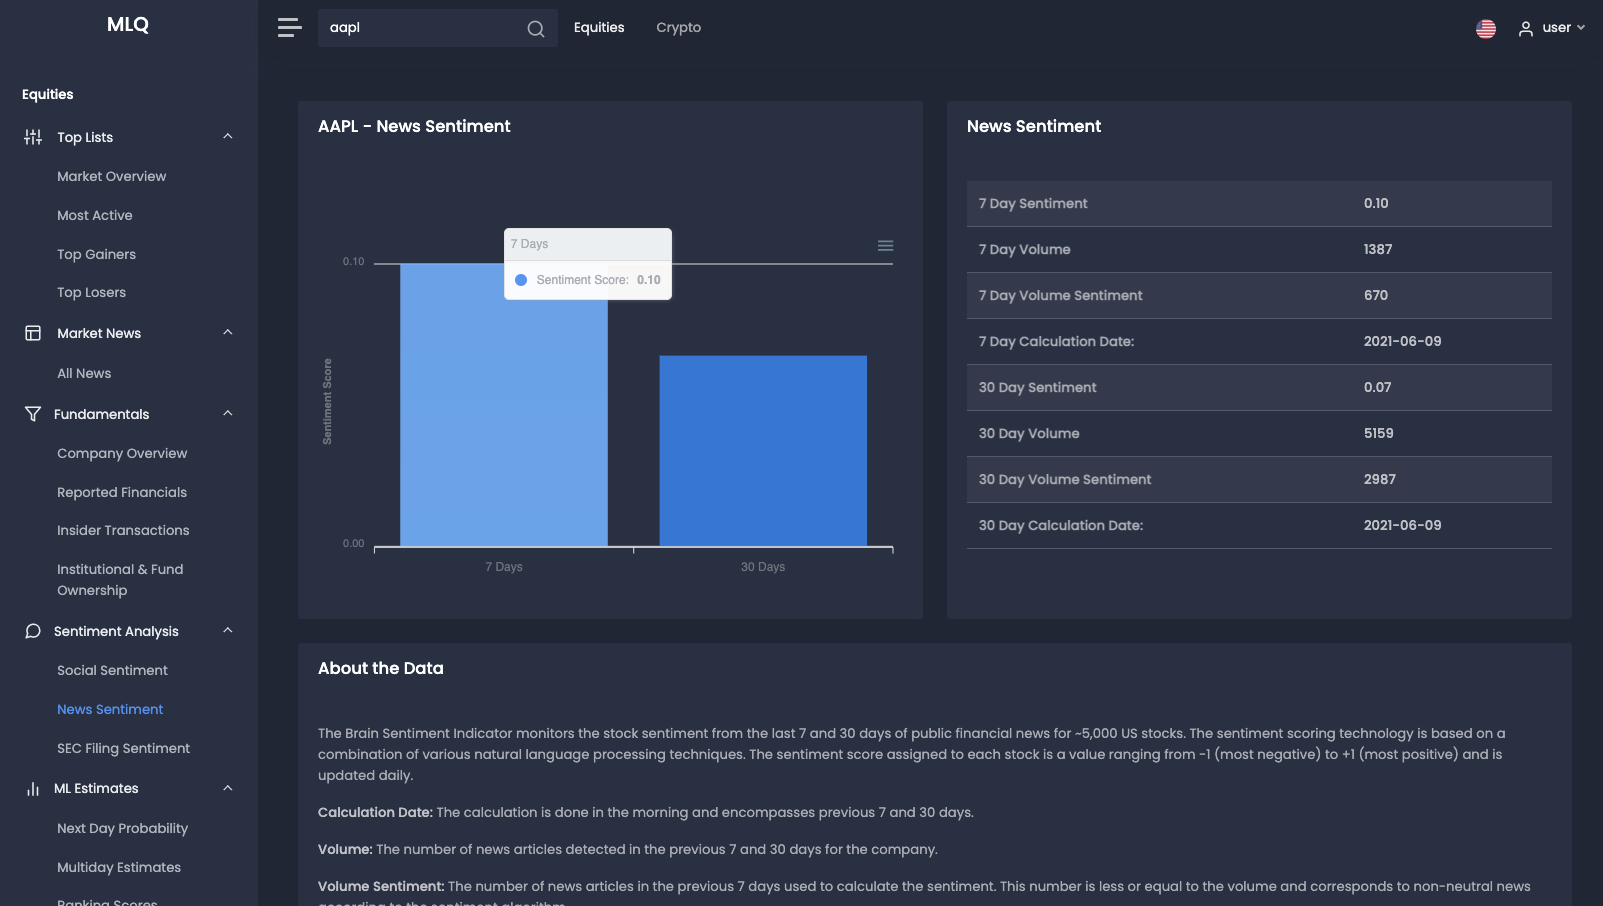
Task: Click the 7 Day Volume Sentiment value 670
Action: tap(1376, 295)
